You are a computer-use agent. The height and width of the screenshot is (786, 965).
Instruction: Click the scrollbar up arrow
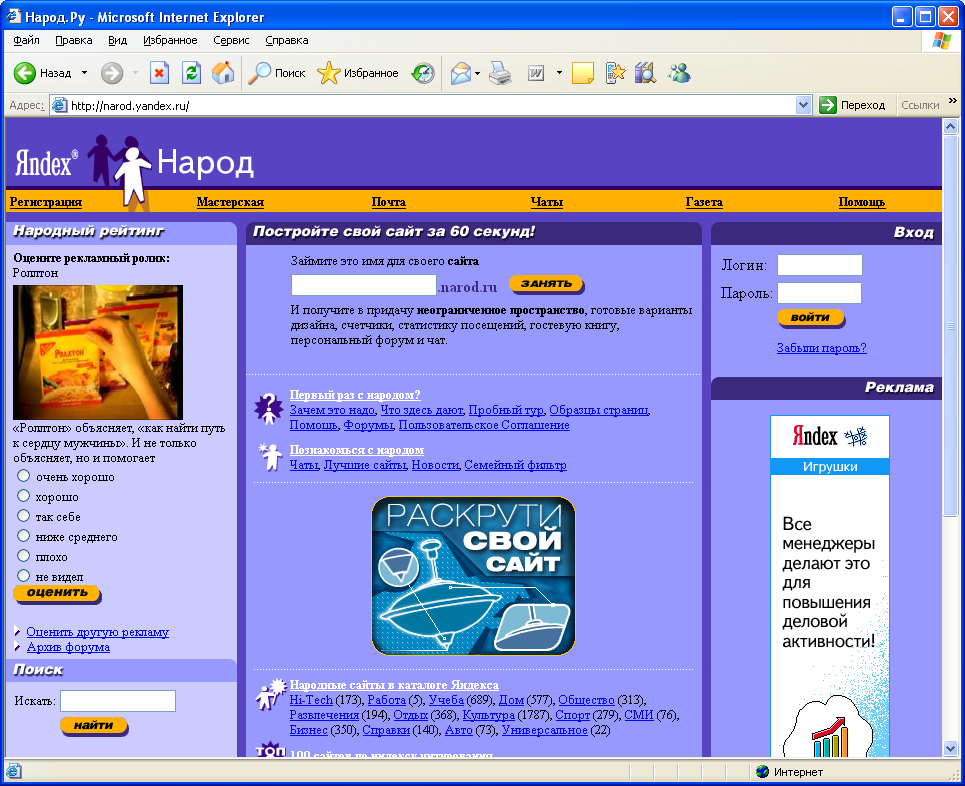(951, 127)
